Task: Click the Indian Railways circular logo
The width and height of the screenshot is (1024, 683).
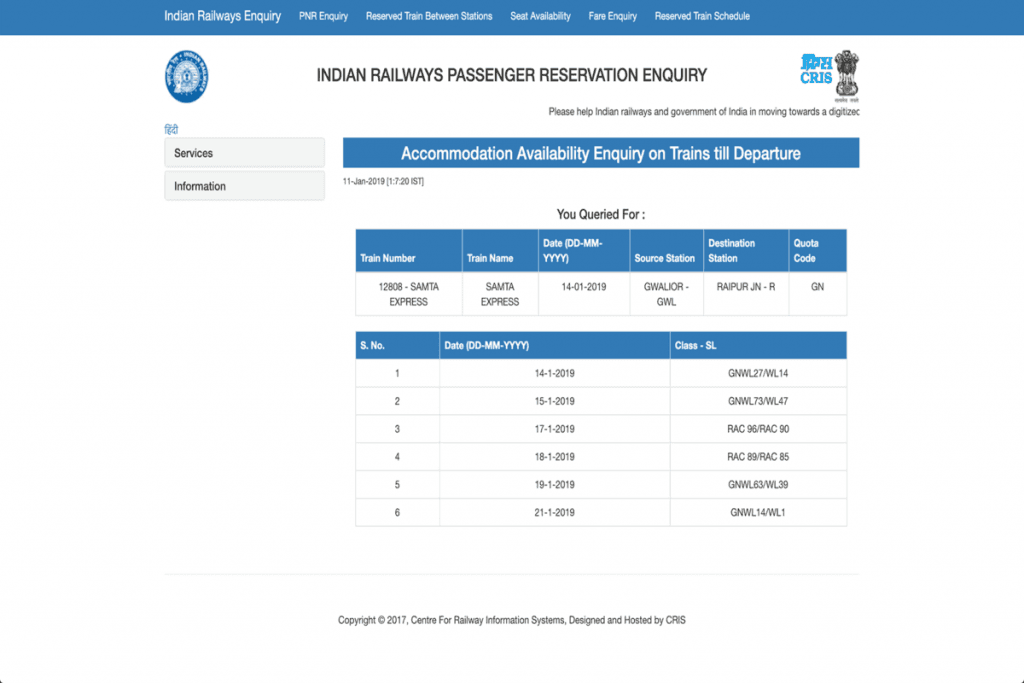Action: (186, 77)
